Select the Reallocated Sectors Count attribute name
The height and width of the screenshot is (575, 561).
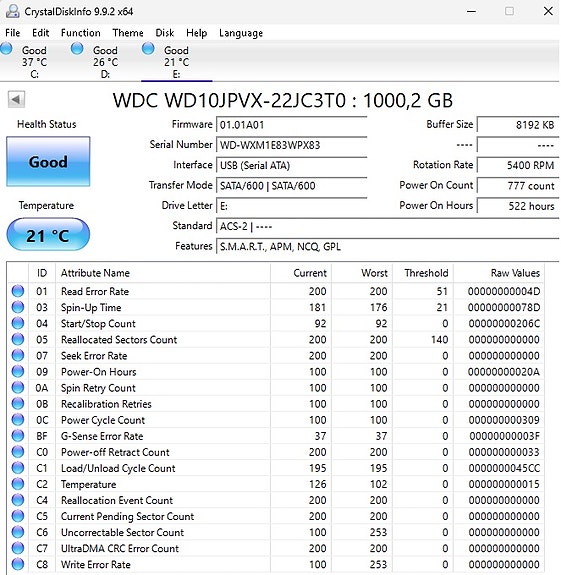(119, 340)
